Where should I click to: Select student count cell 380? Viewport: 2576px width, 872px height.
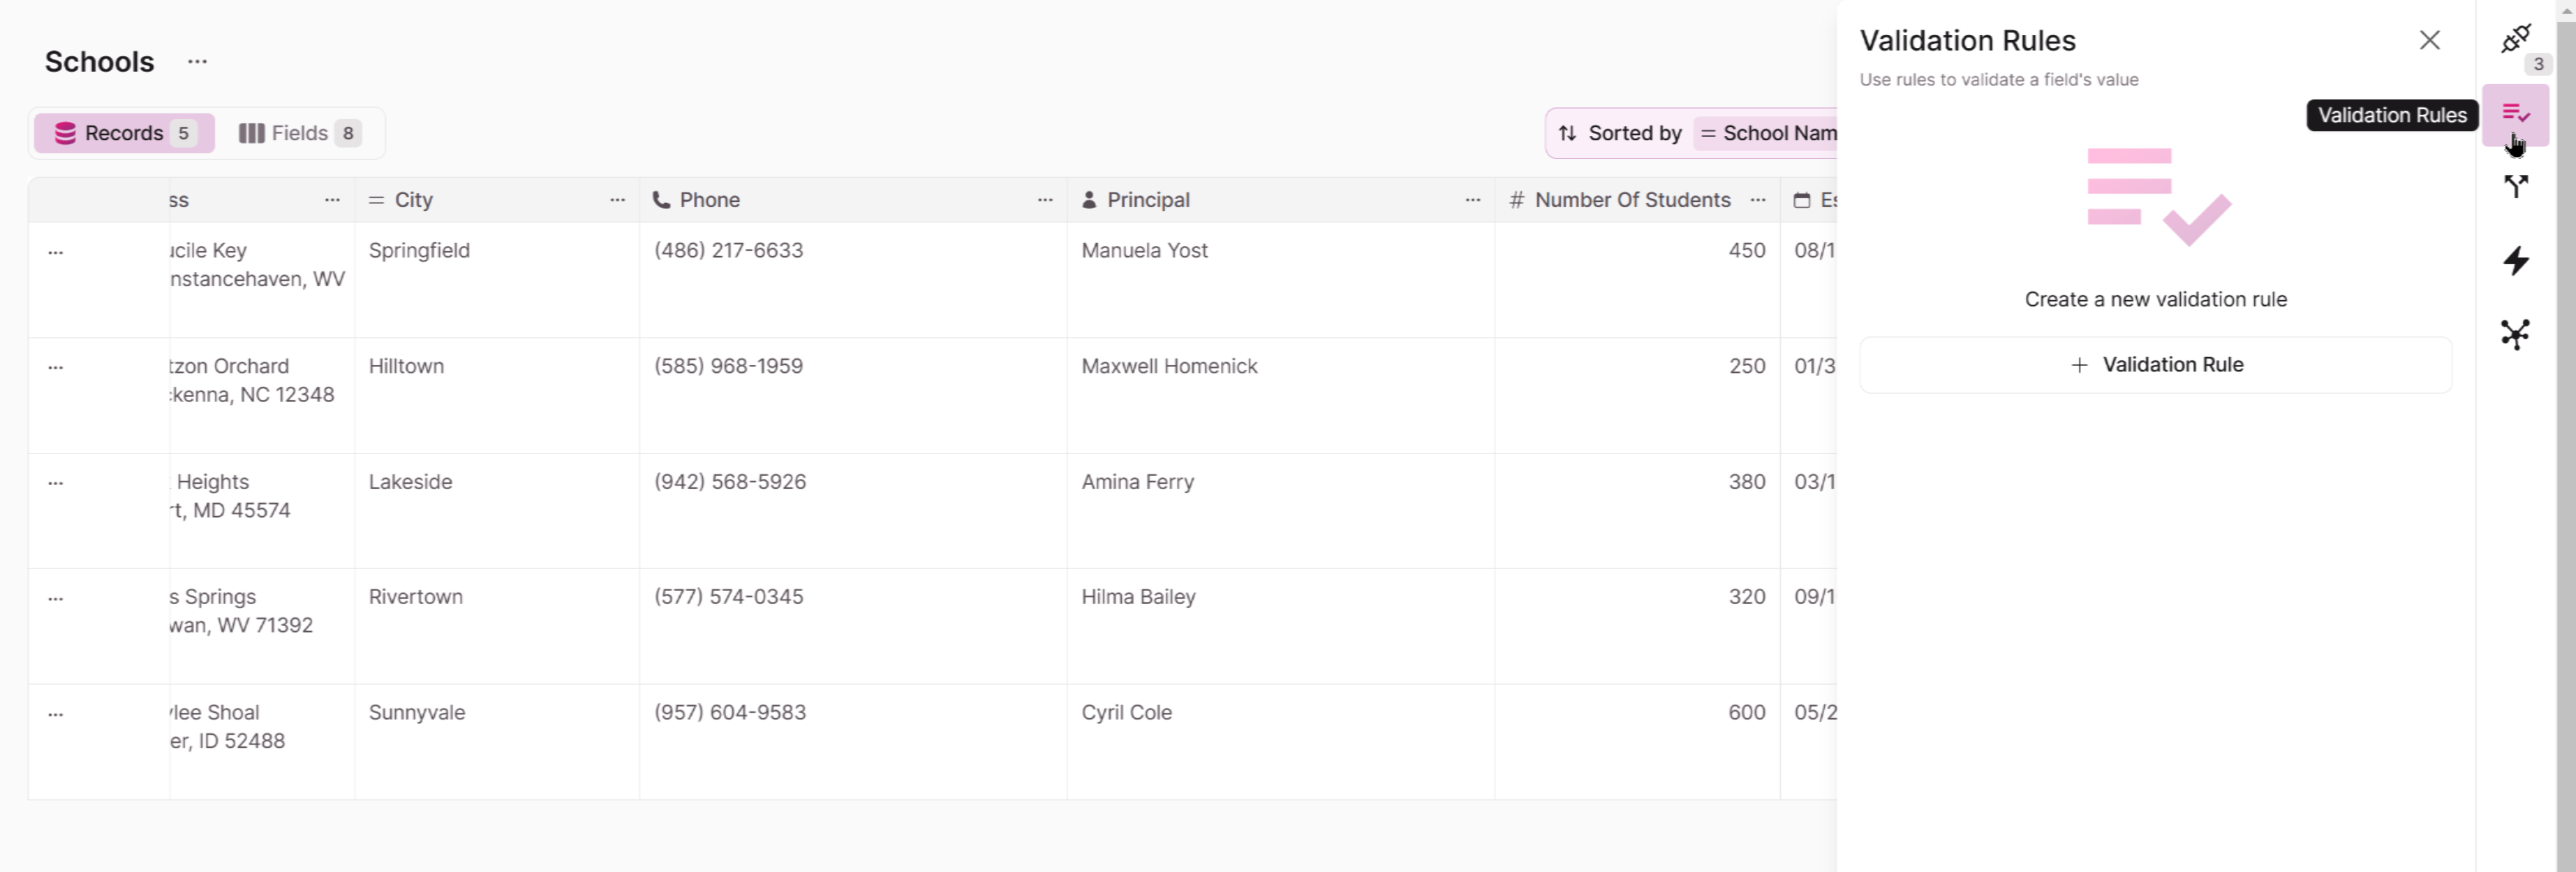click(x=1638, y=510)
